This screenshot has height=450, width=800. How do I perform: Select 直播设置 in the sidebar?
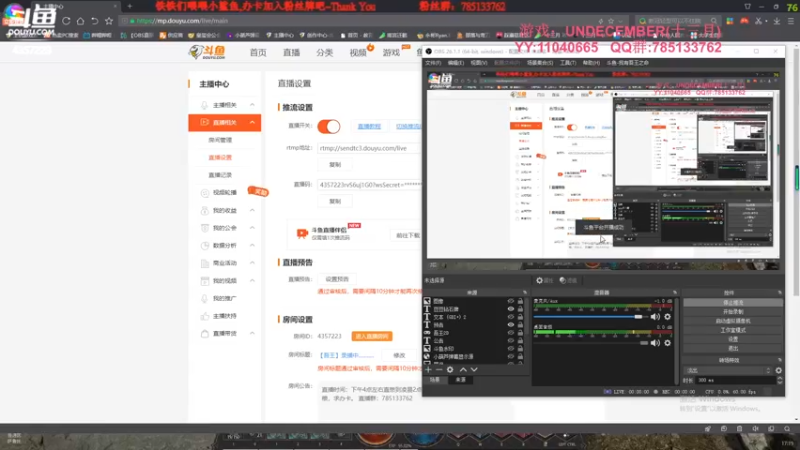click(220, 157)
